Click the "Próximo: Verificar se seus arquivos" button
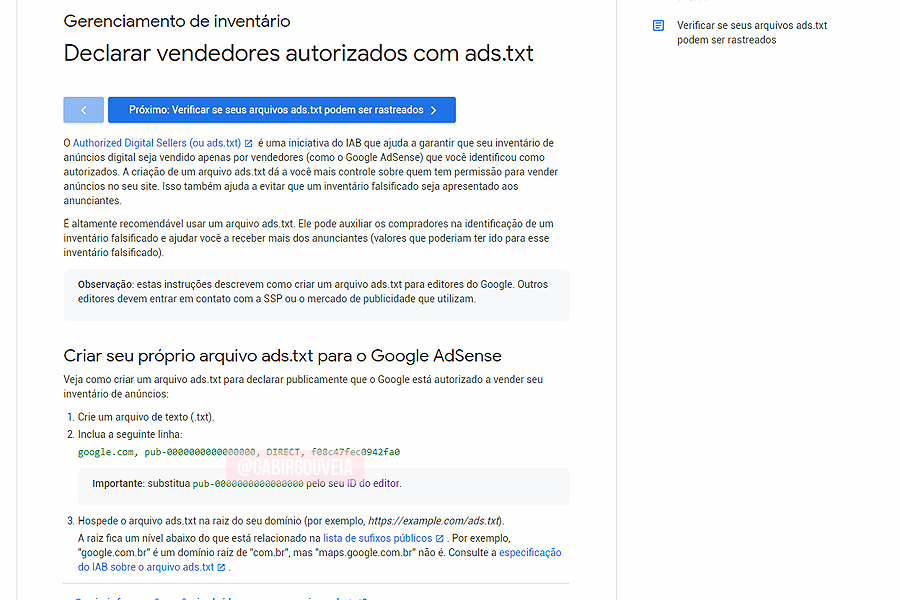The height and width of the screenshot is (600, 900). (281, 109)
